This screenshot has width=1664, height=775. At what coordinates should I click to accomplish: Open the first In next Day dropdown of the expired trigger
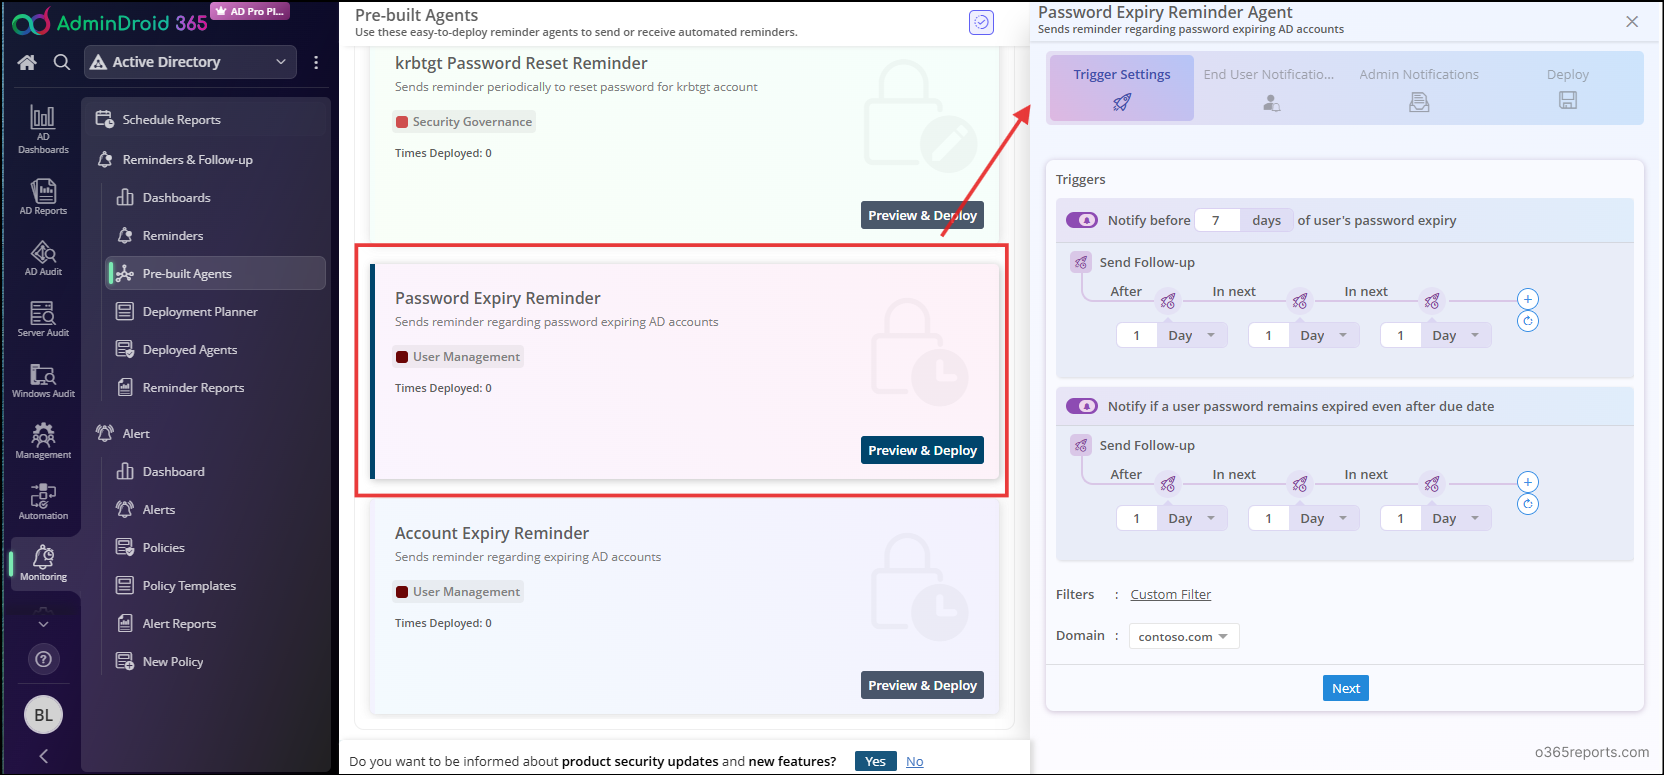[1324, 518]
